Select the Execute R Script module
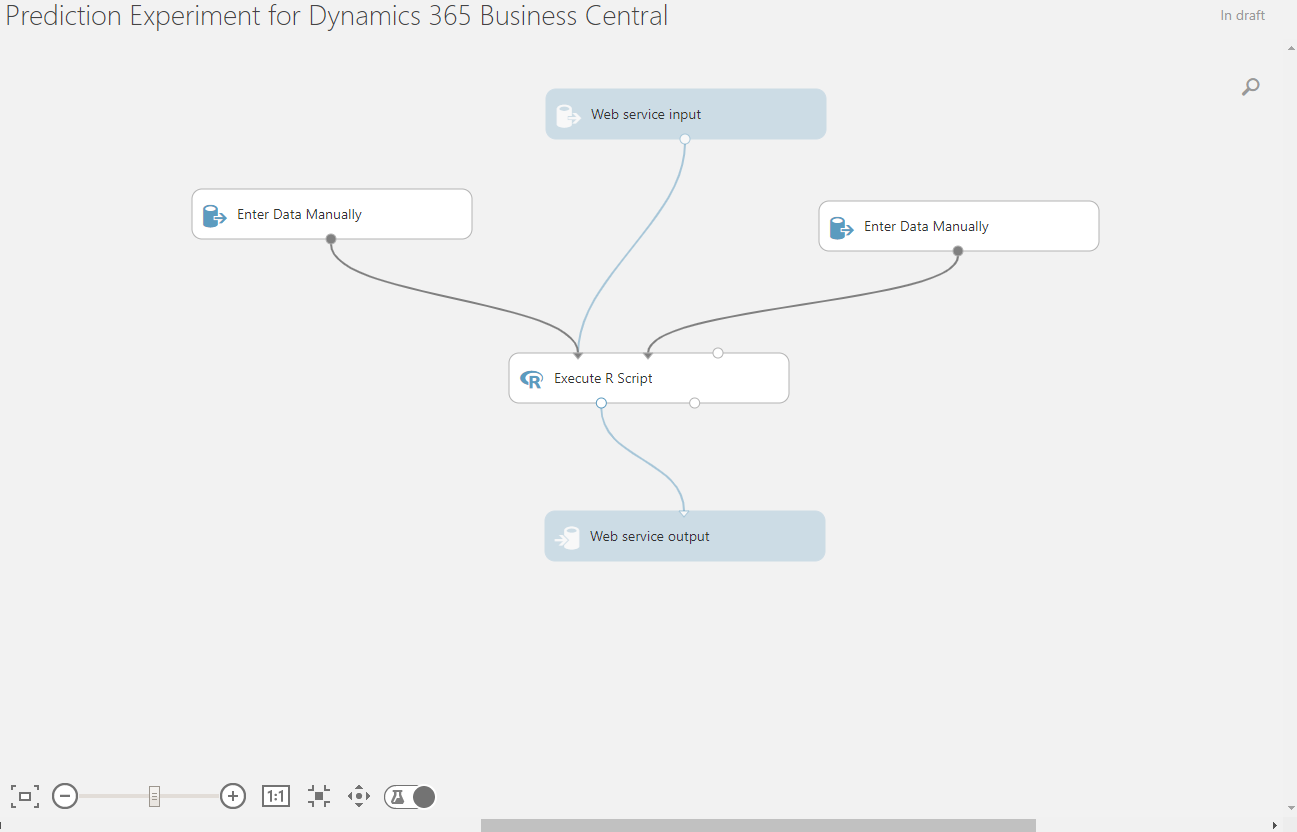This screenshot has width=1297, height=832. [x=649, y=378]
